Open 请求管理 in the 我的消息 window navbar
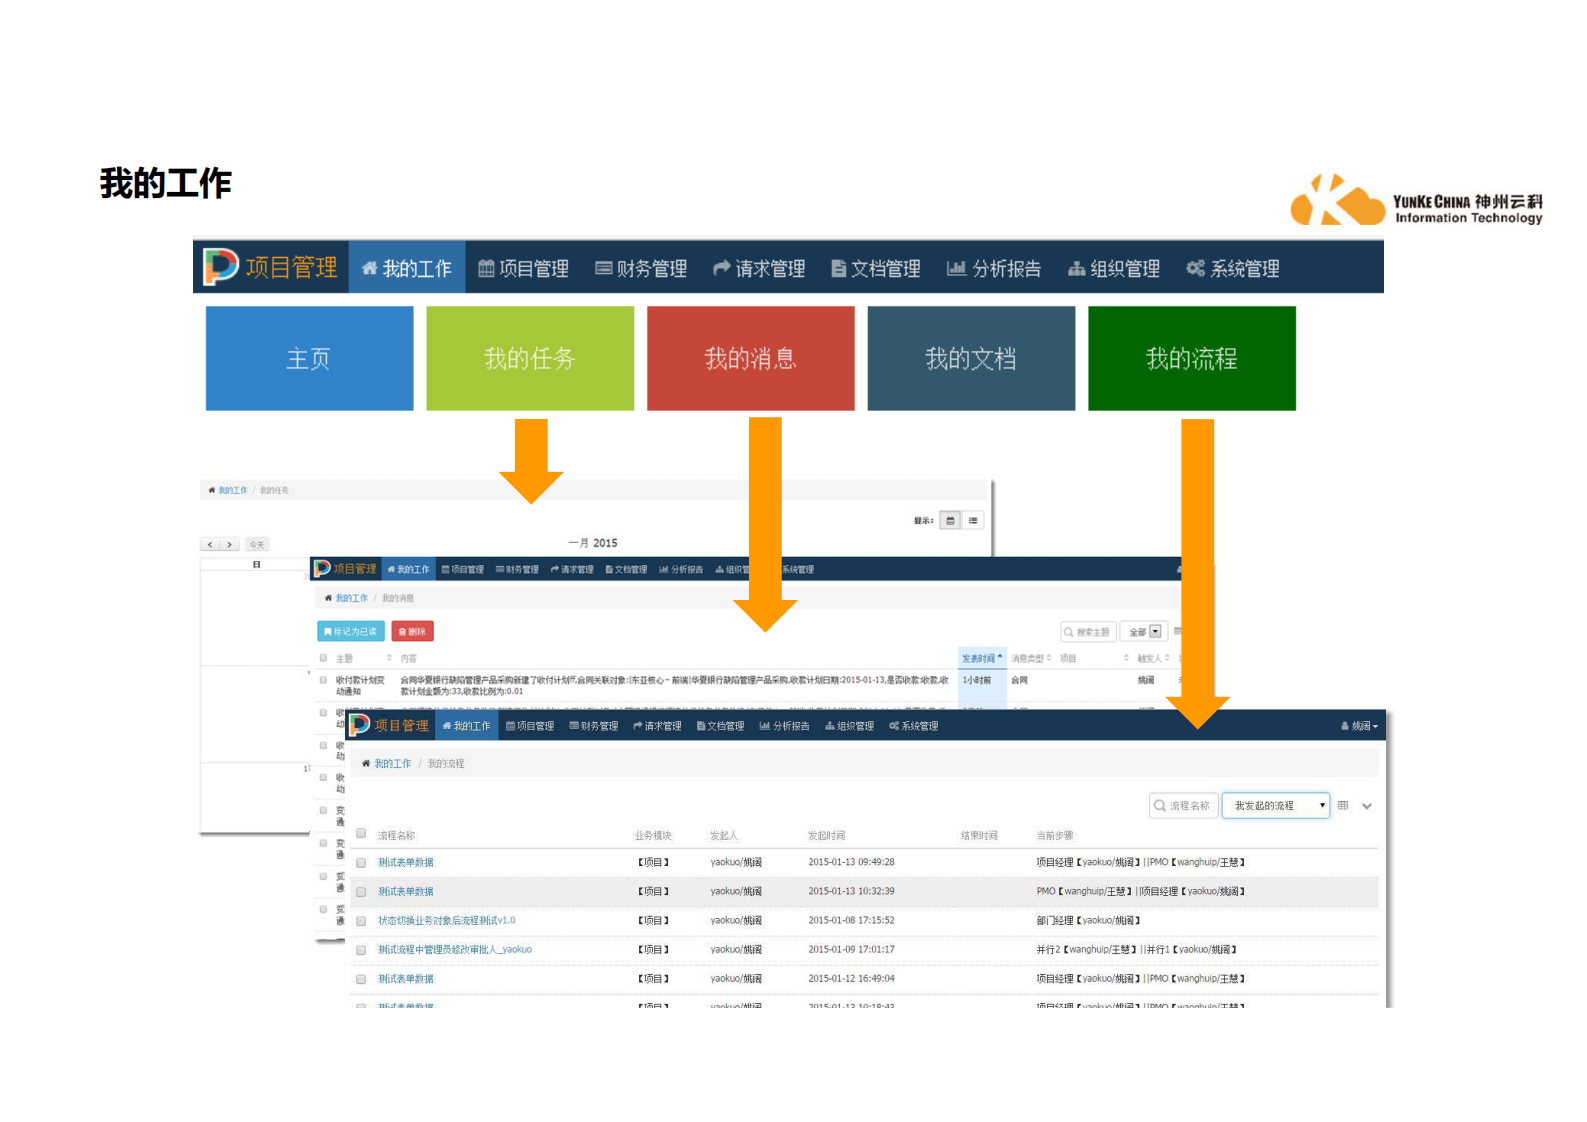This screenshot has height=1122, width=1587. tap(572, 569)
